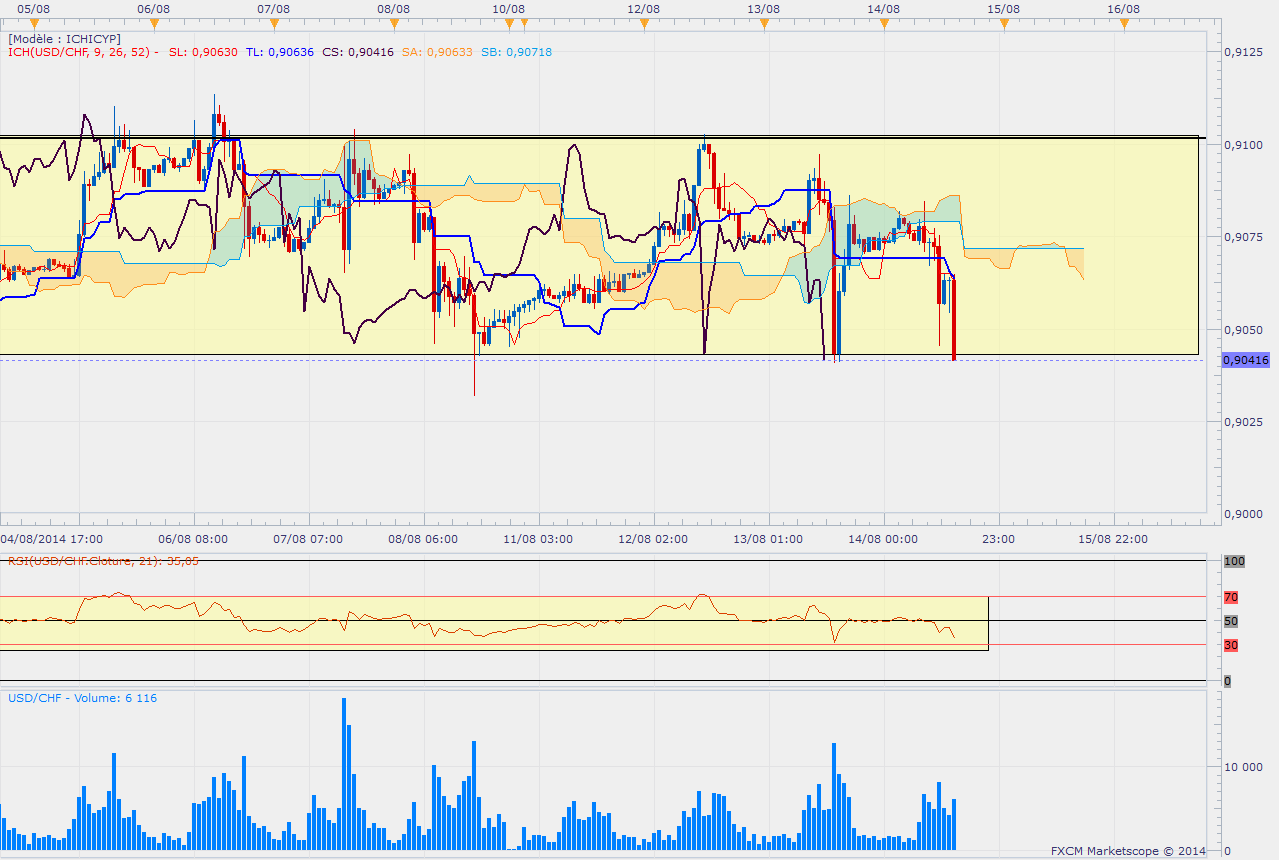Click the 0,9125 price axis label
This screenshot has width=1279, height=860.
1243,53
